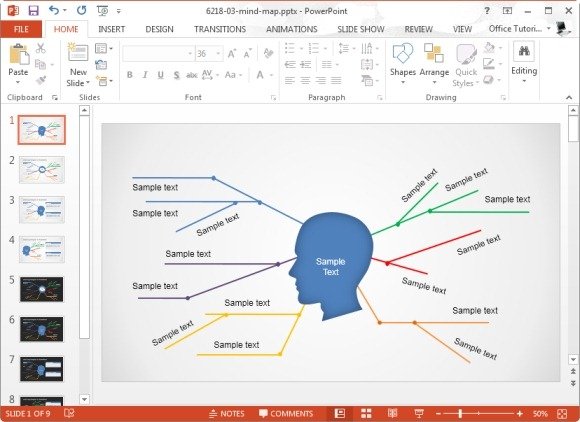Viewport: 580px width, 422px height.
Task: Switch to SLIDE SHOW tab
Action: coord(361,29)
